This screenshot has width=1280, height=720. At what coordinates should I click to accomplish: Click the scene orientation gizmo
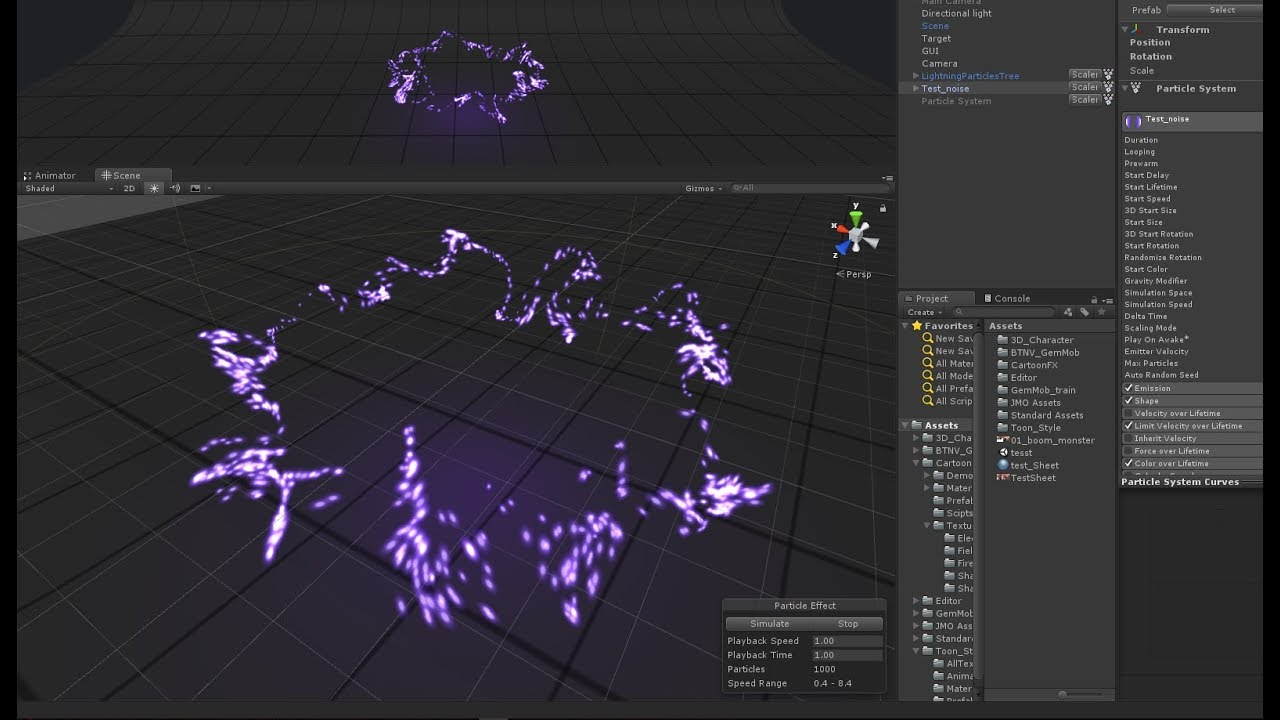point(855,234)
